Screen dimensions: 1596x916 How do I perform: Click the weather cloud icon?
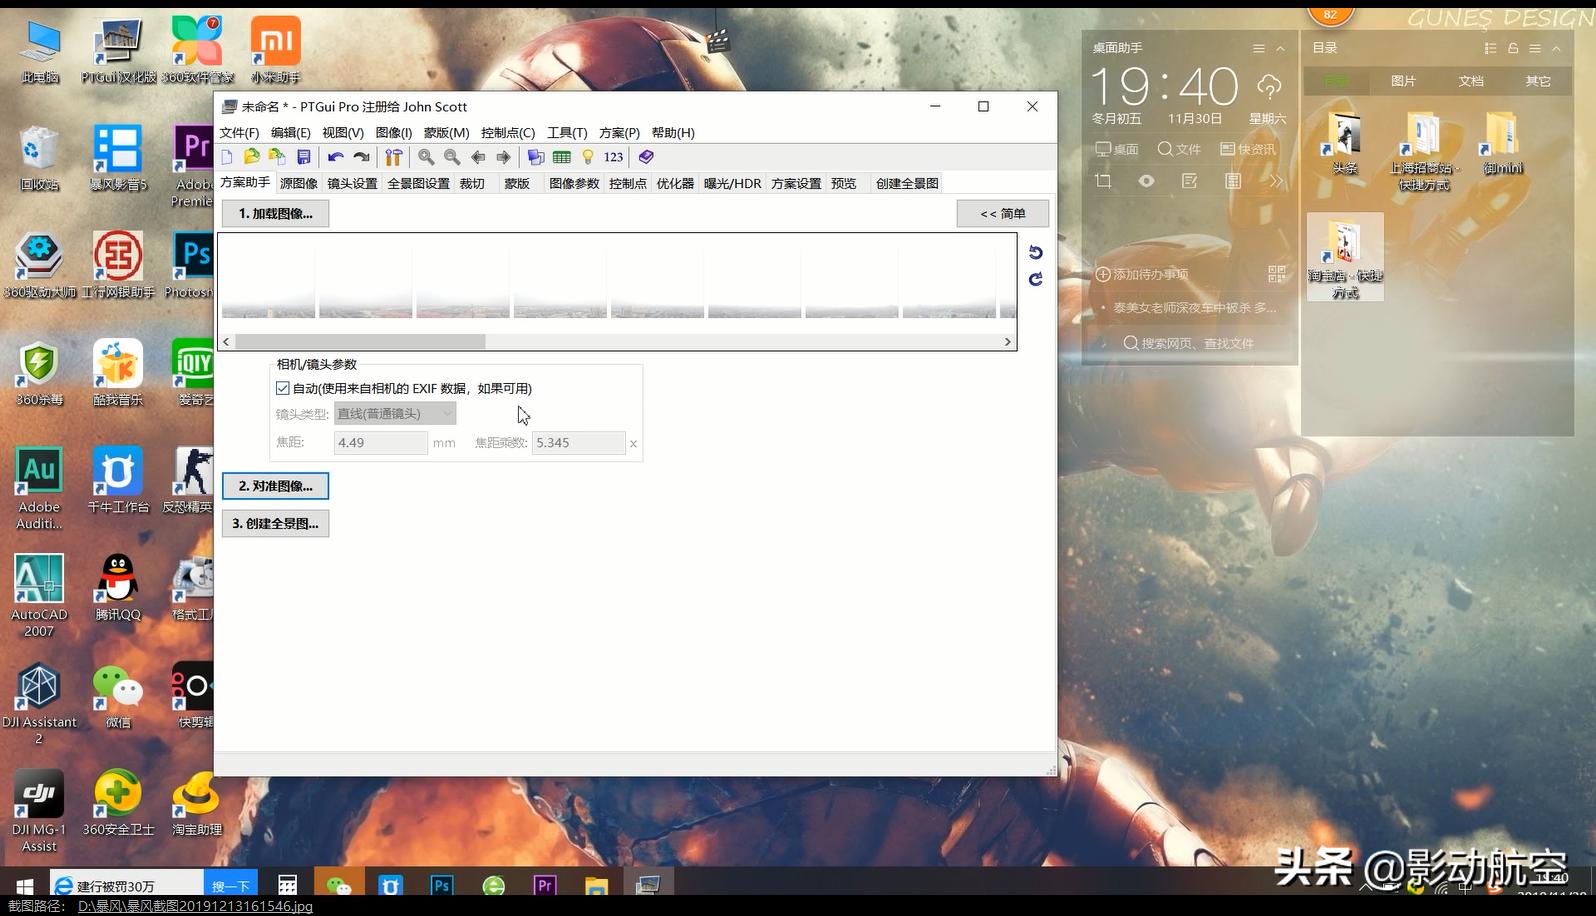tap(1269, 87)
